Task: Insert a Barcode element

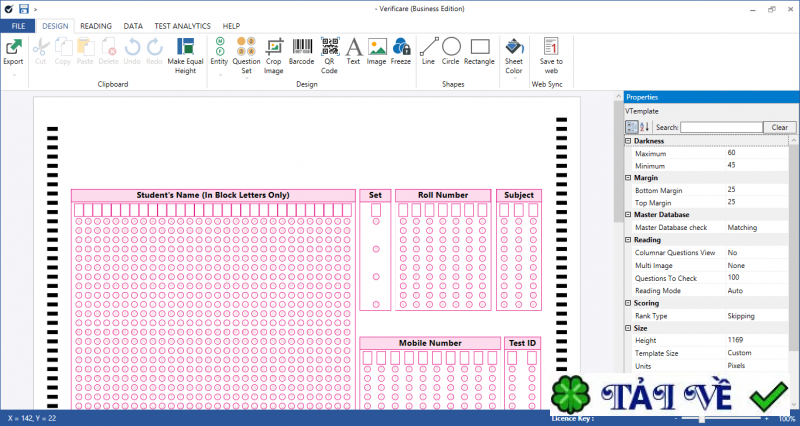Action: coord(302,51)
